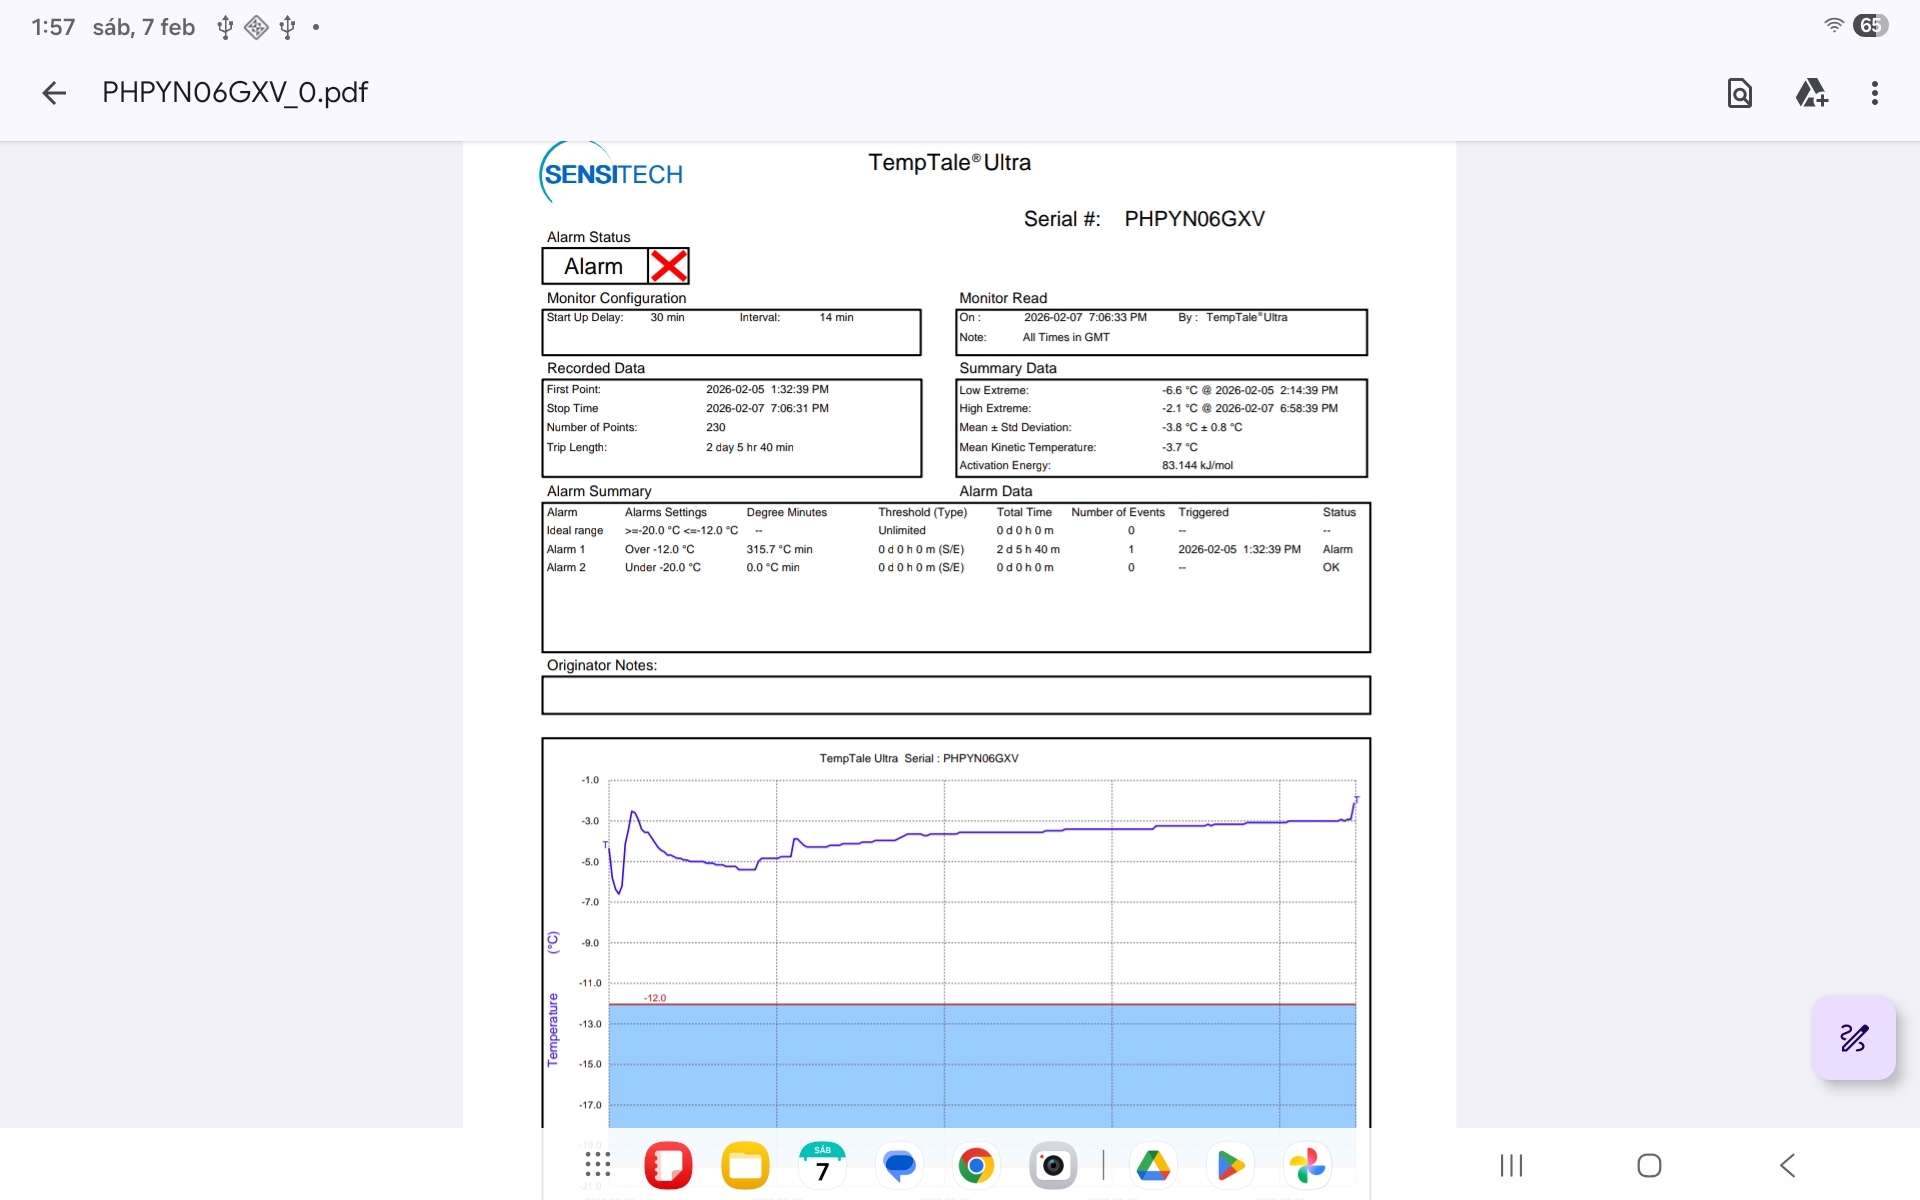Open Google Drive from taskbar
This screenshot has height=1200, width=1920.
tap(1153, 1165)
